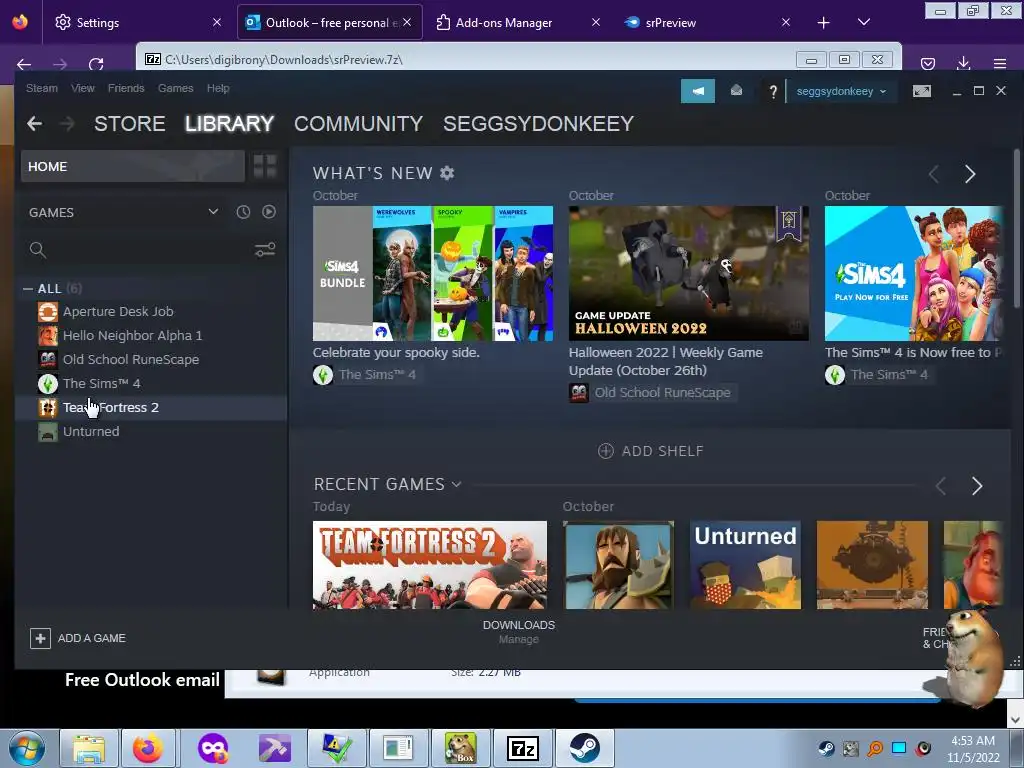Go to the COMMUNITY tab
The height and width of the screenshot is (768, 1024).
coord(359,123)
